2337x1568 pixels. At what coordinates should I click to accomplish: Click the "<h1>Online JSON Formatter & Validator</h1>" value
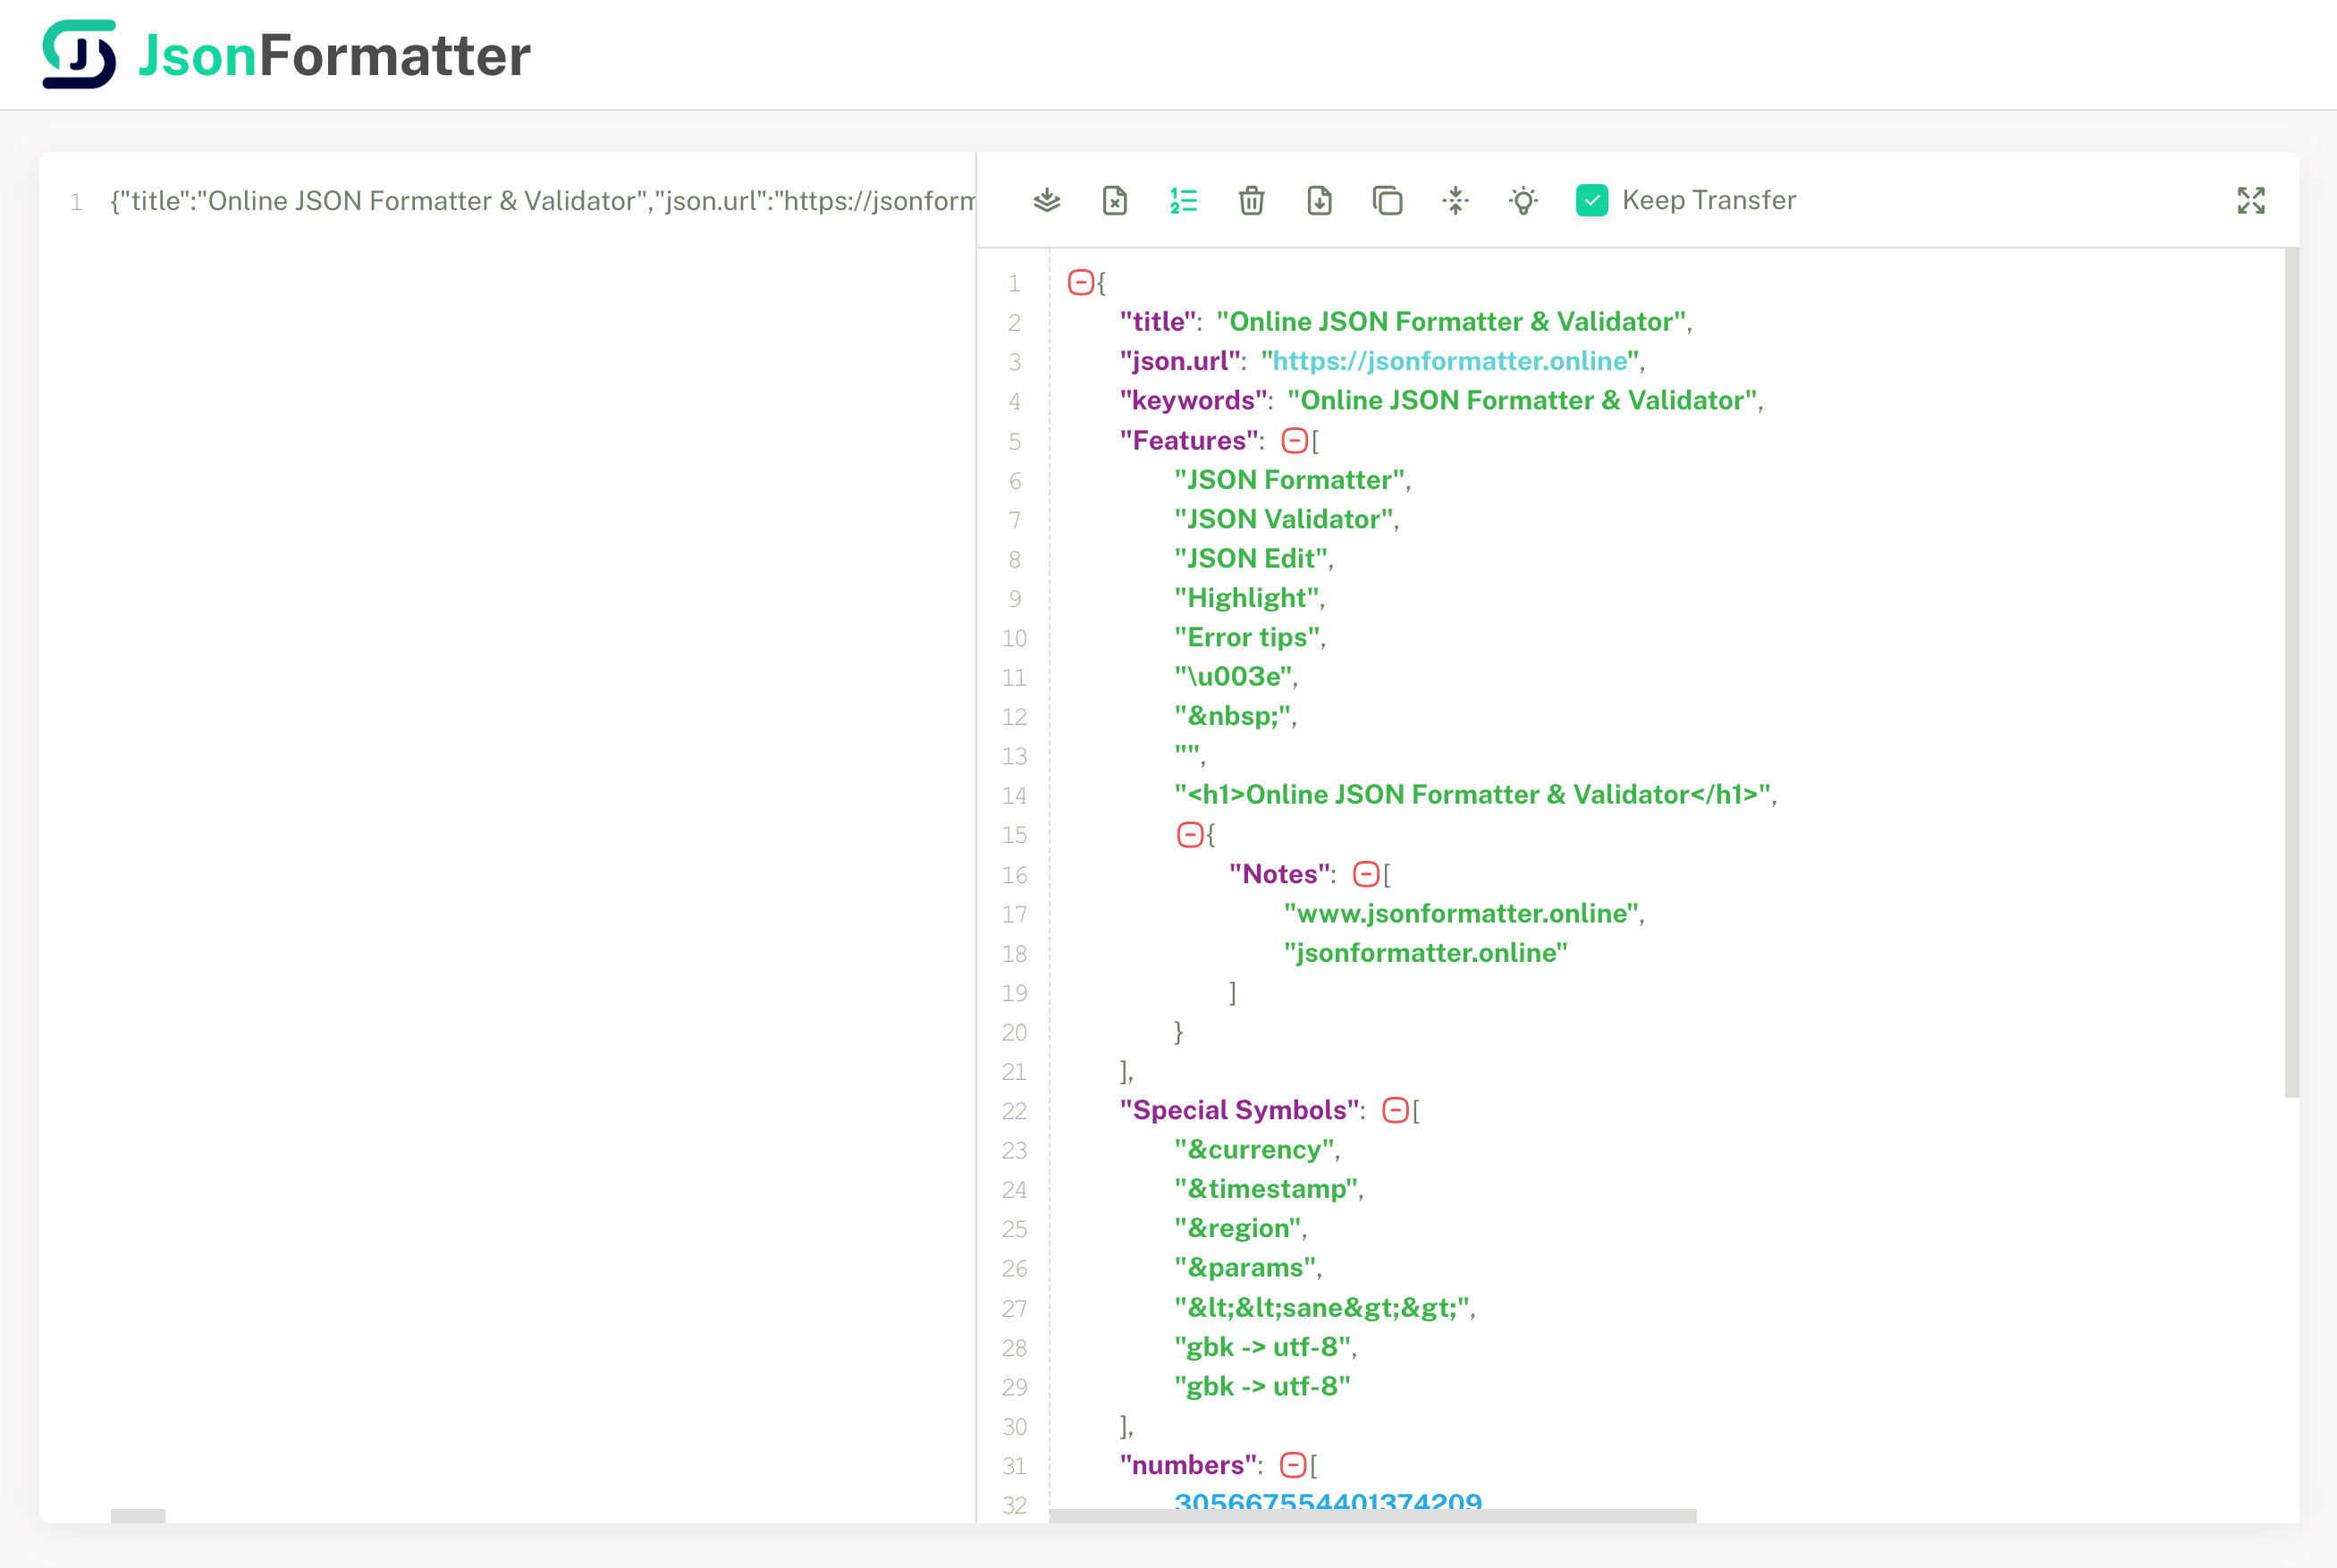pyautogui.click(x=1473, y=795)
